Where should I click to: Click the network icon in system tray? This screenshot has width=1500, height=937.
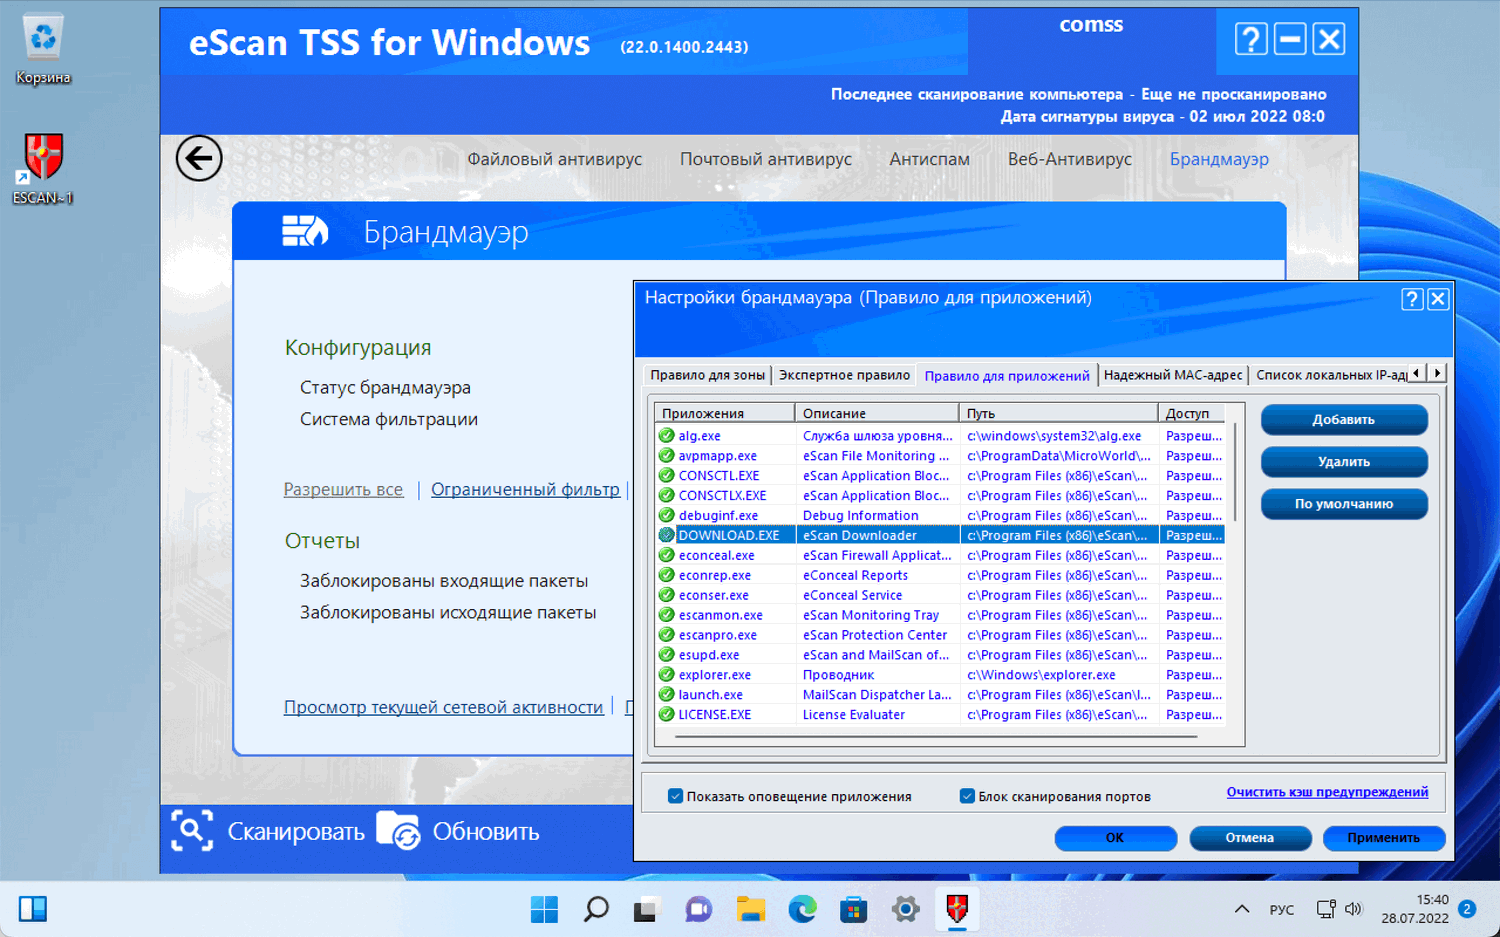click(x=1326, y=909)
